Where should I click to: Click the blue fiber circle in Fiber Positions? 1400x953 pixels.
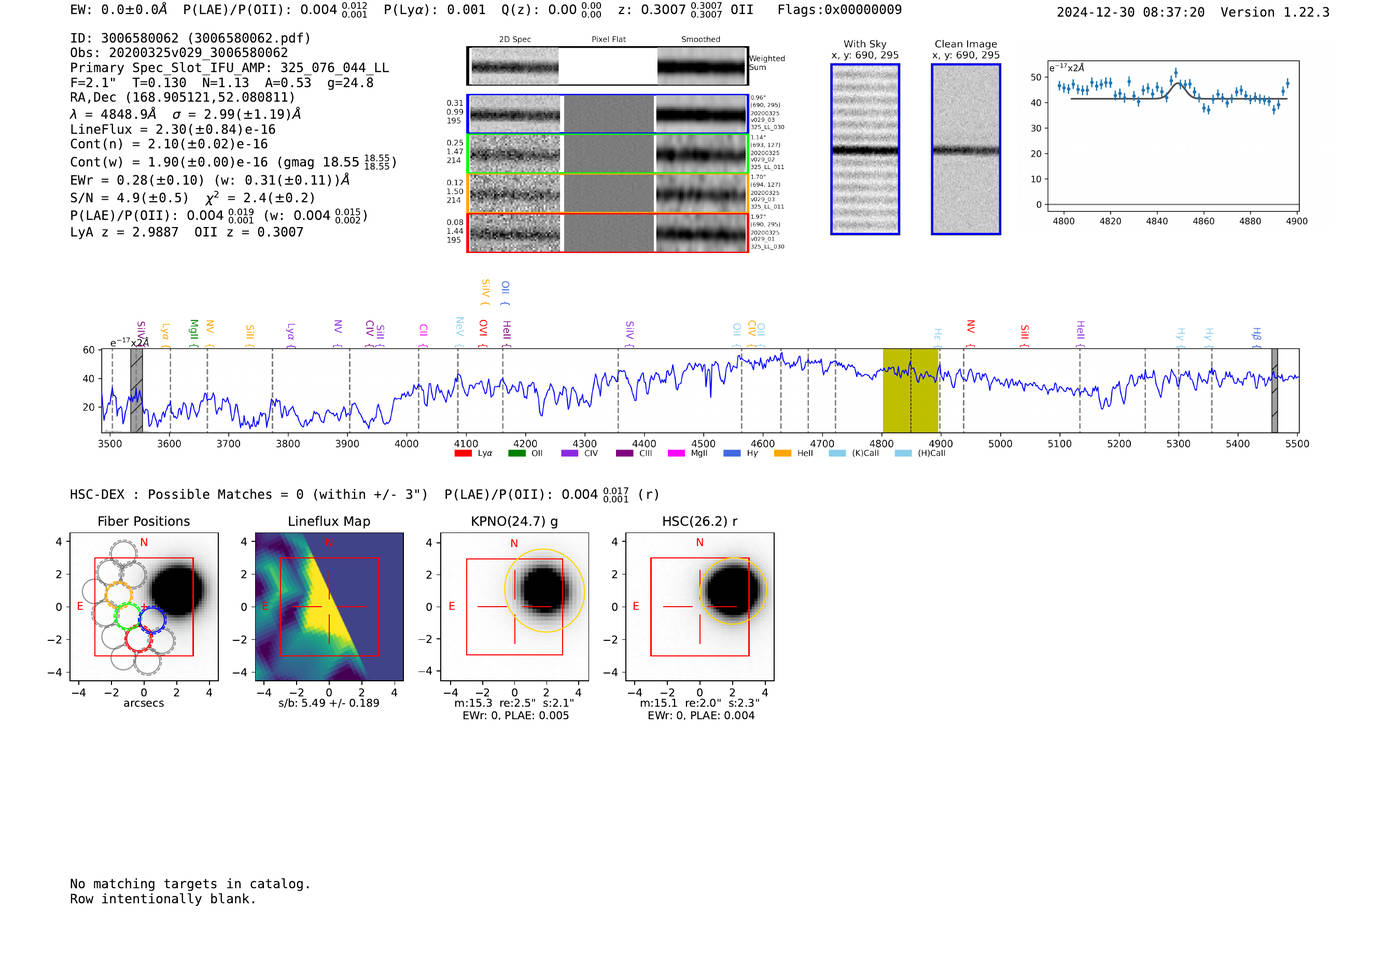click(x=152, y=619)
